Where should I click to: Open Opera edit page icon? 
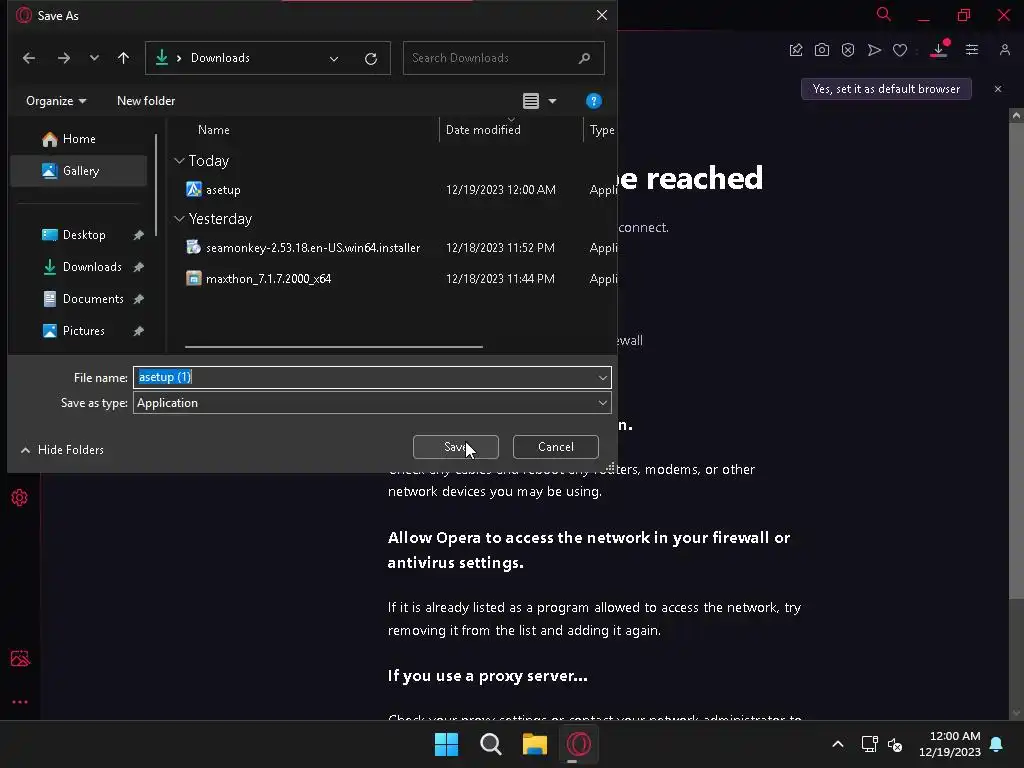[x=796, y=50]
